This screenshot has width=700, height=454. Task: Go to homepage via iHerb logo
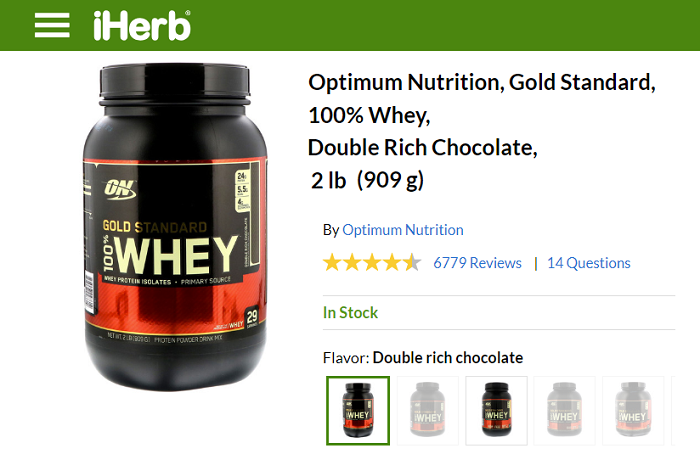click(142, 26)
